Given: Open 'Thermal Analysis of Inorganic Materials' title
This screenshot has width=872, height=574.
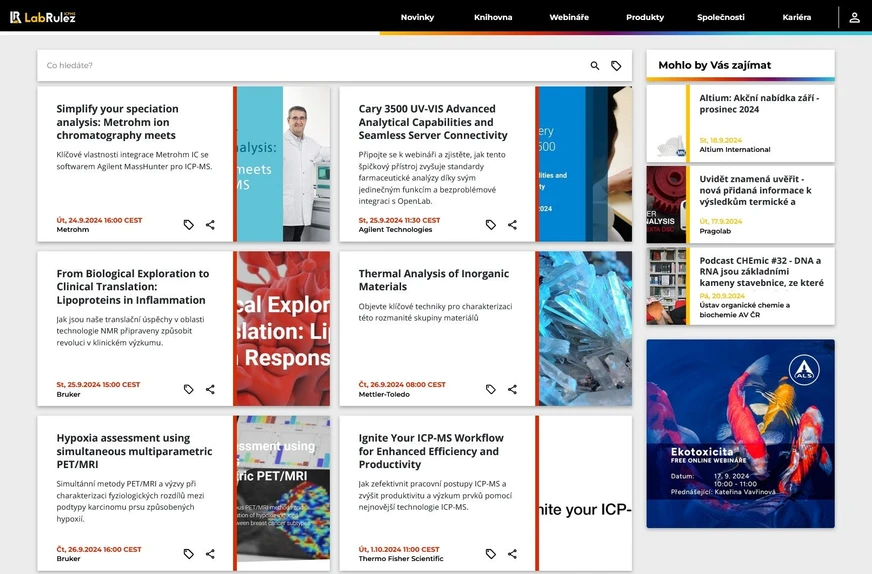Looking at the screenshot, I should tap(434, 280).
